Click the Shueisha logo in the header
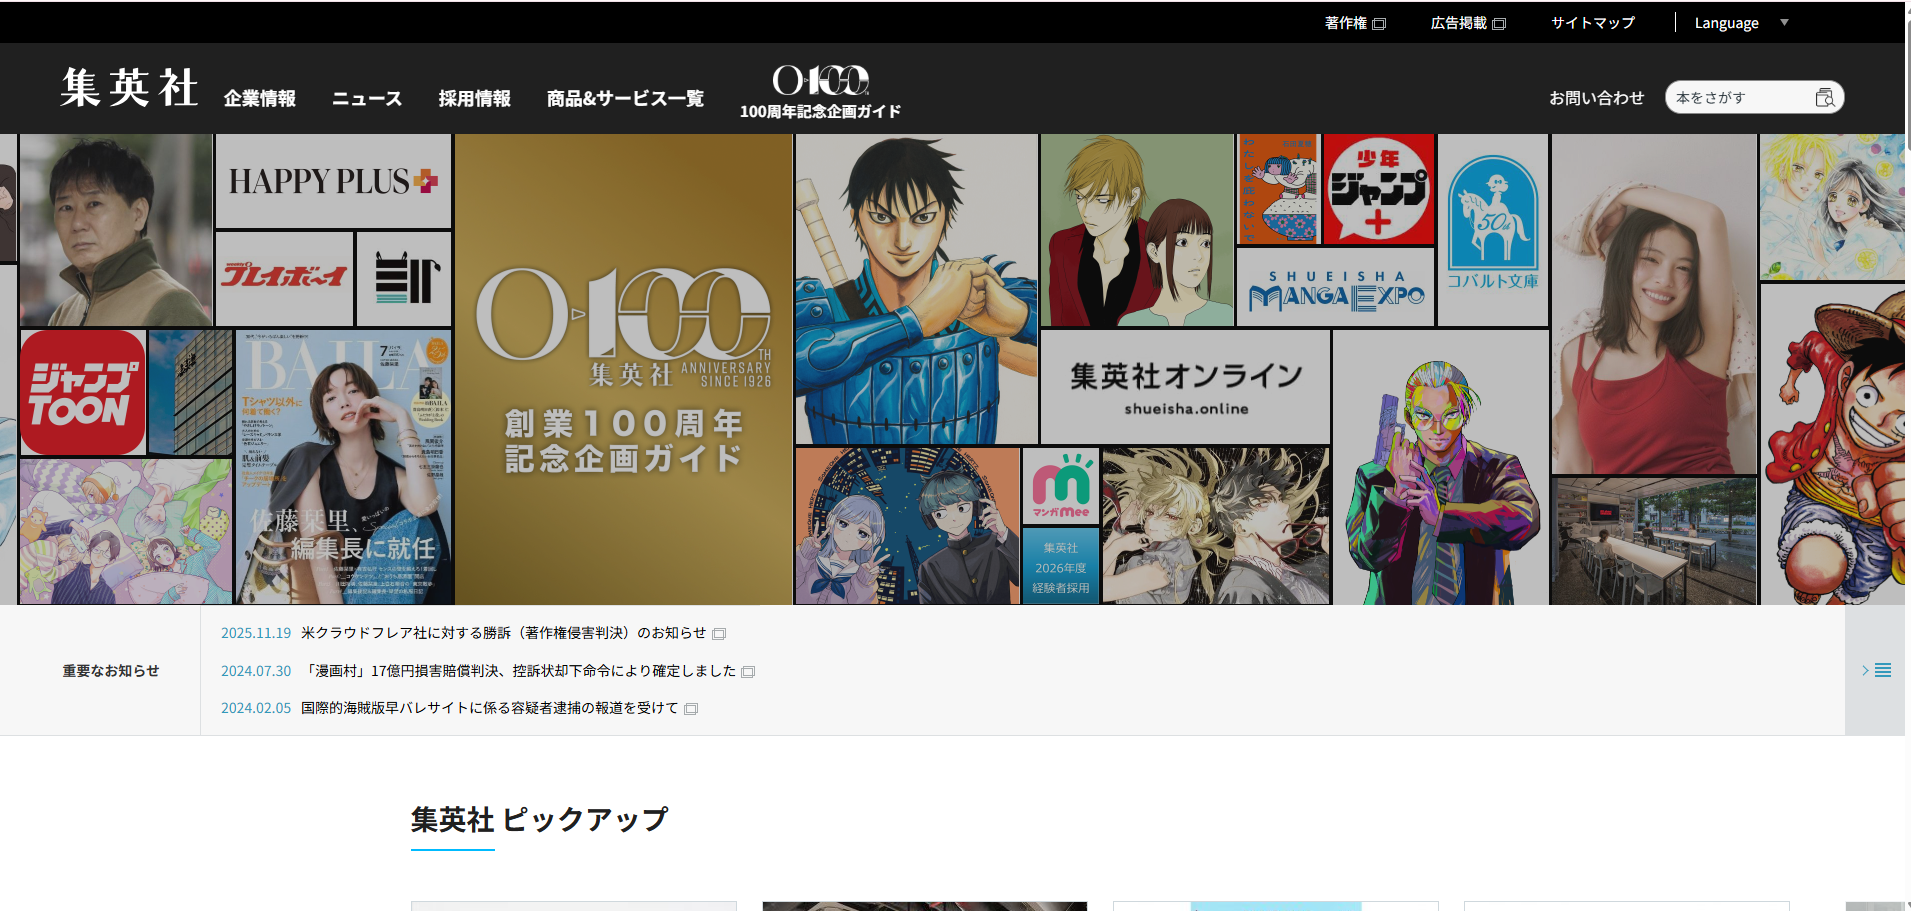Viewport: 1911px width, 911px height. pos(129,88)
